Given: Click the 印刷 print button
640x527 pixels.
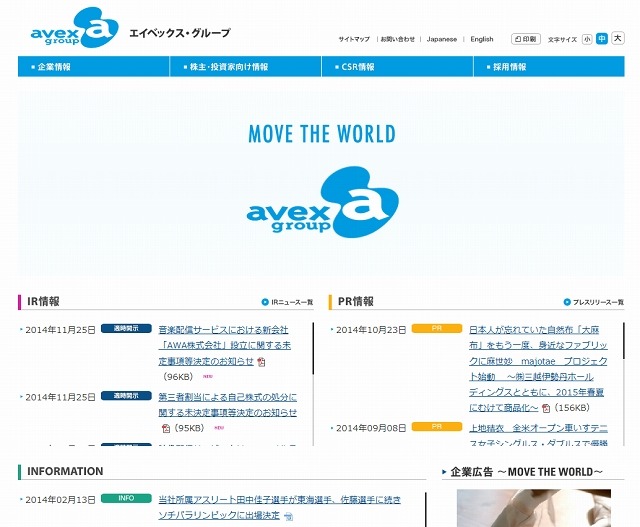Looking at the screenshot, I should [x=526, y=39].
